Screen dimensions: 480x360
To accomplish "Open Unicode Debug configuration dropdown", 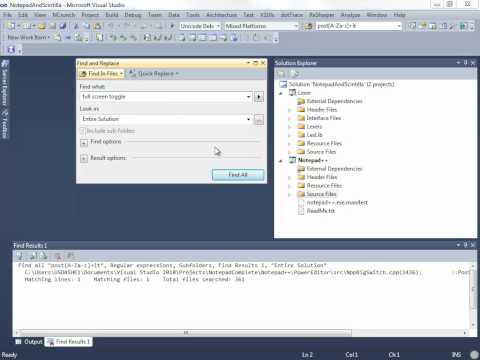I will pos(218,26).
